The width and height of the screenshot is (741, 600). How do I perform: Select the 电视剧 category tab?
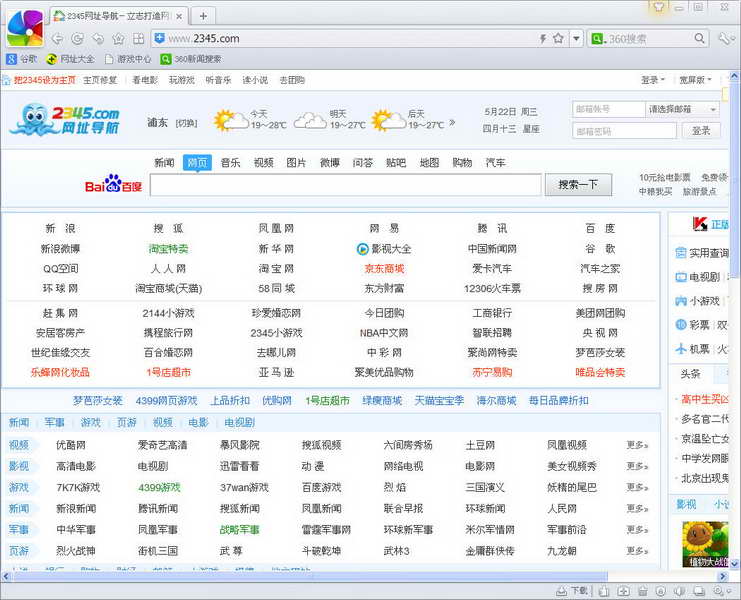[240, 422]
